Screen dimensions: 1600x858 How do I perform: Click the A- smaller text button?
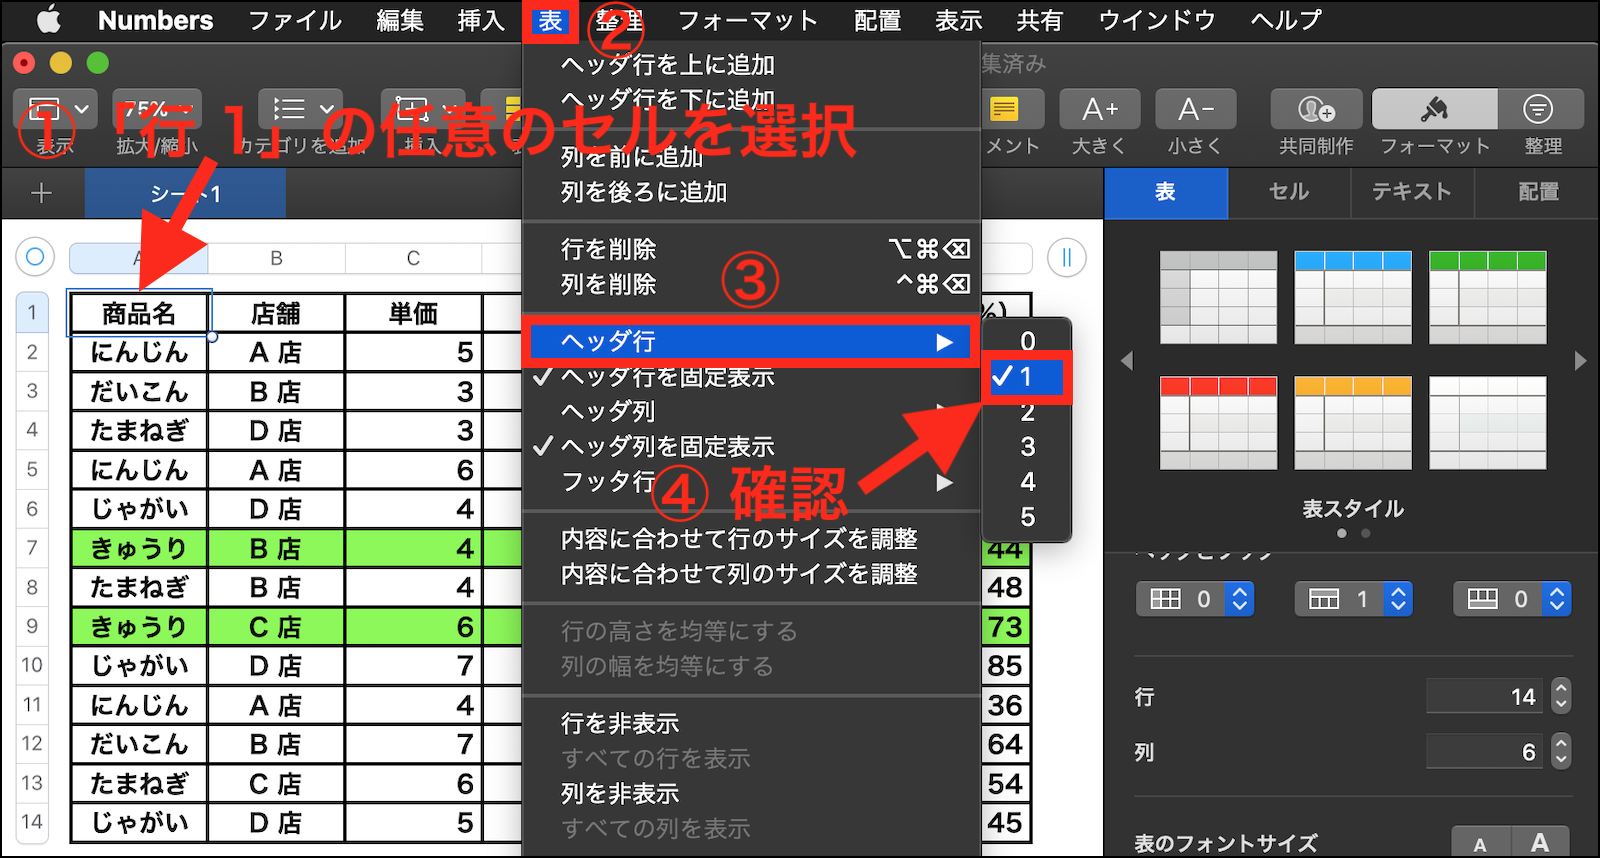(1196, 109)
